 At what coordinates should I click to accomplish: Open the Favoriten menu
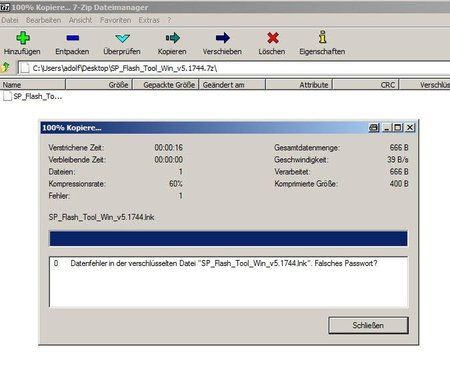[x=115, y=20]
